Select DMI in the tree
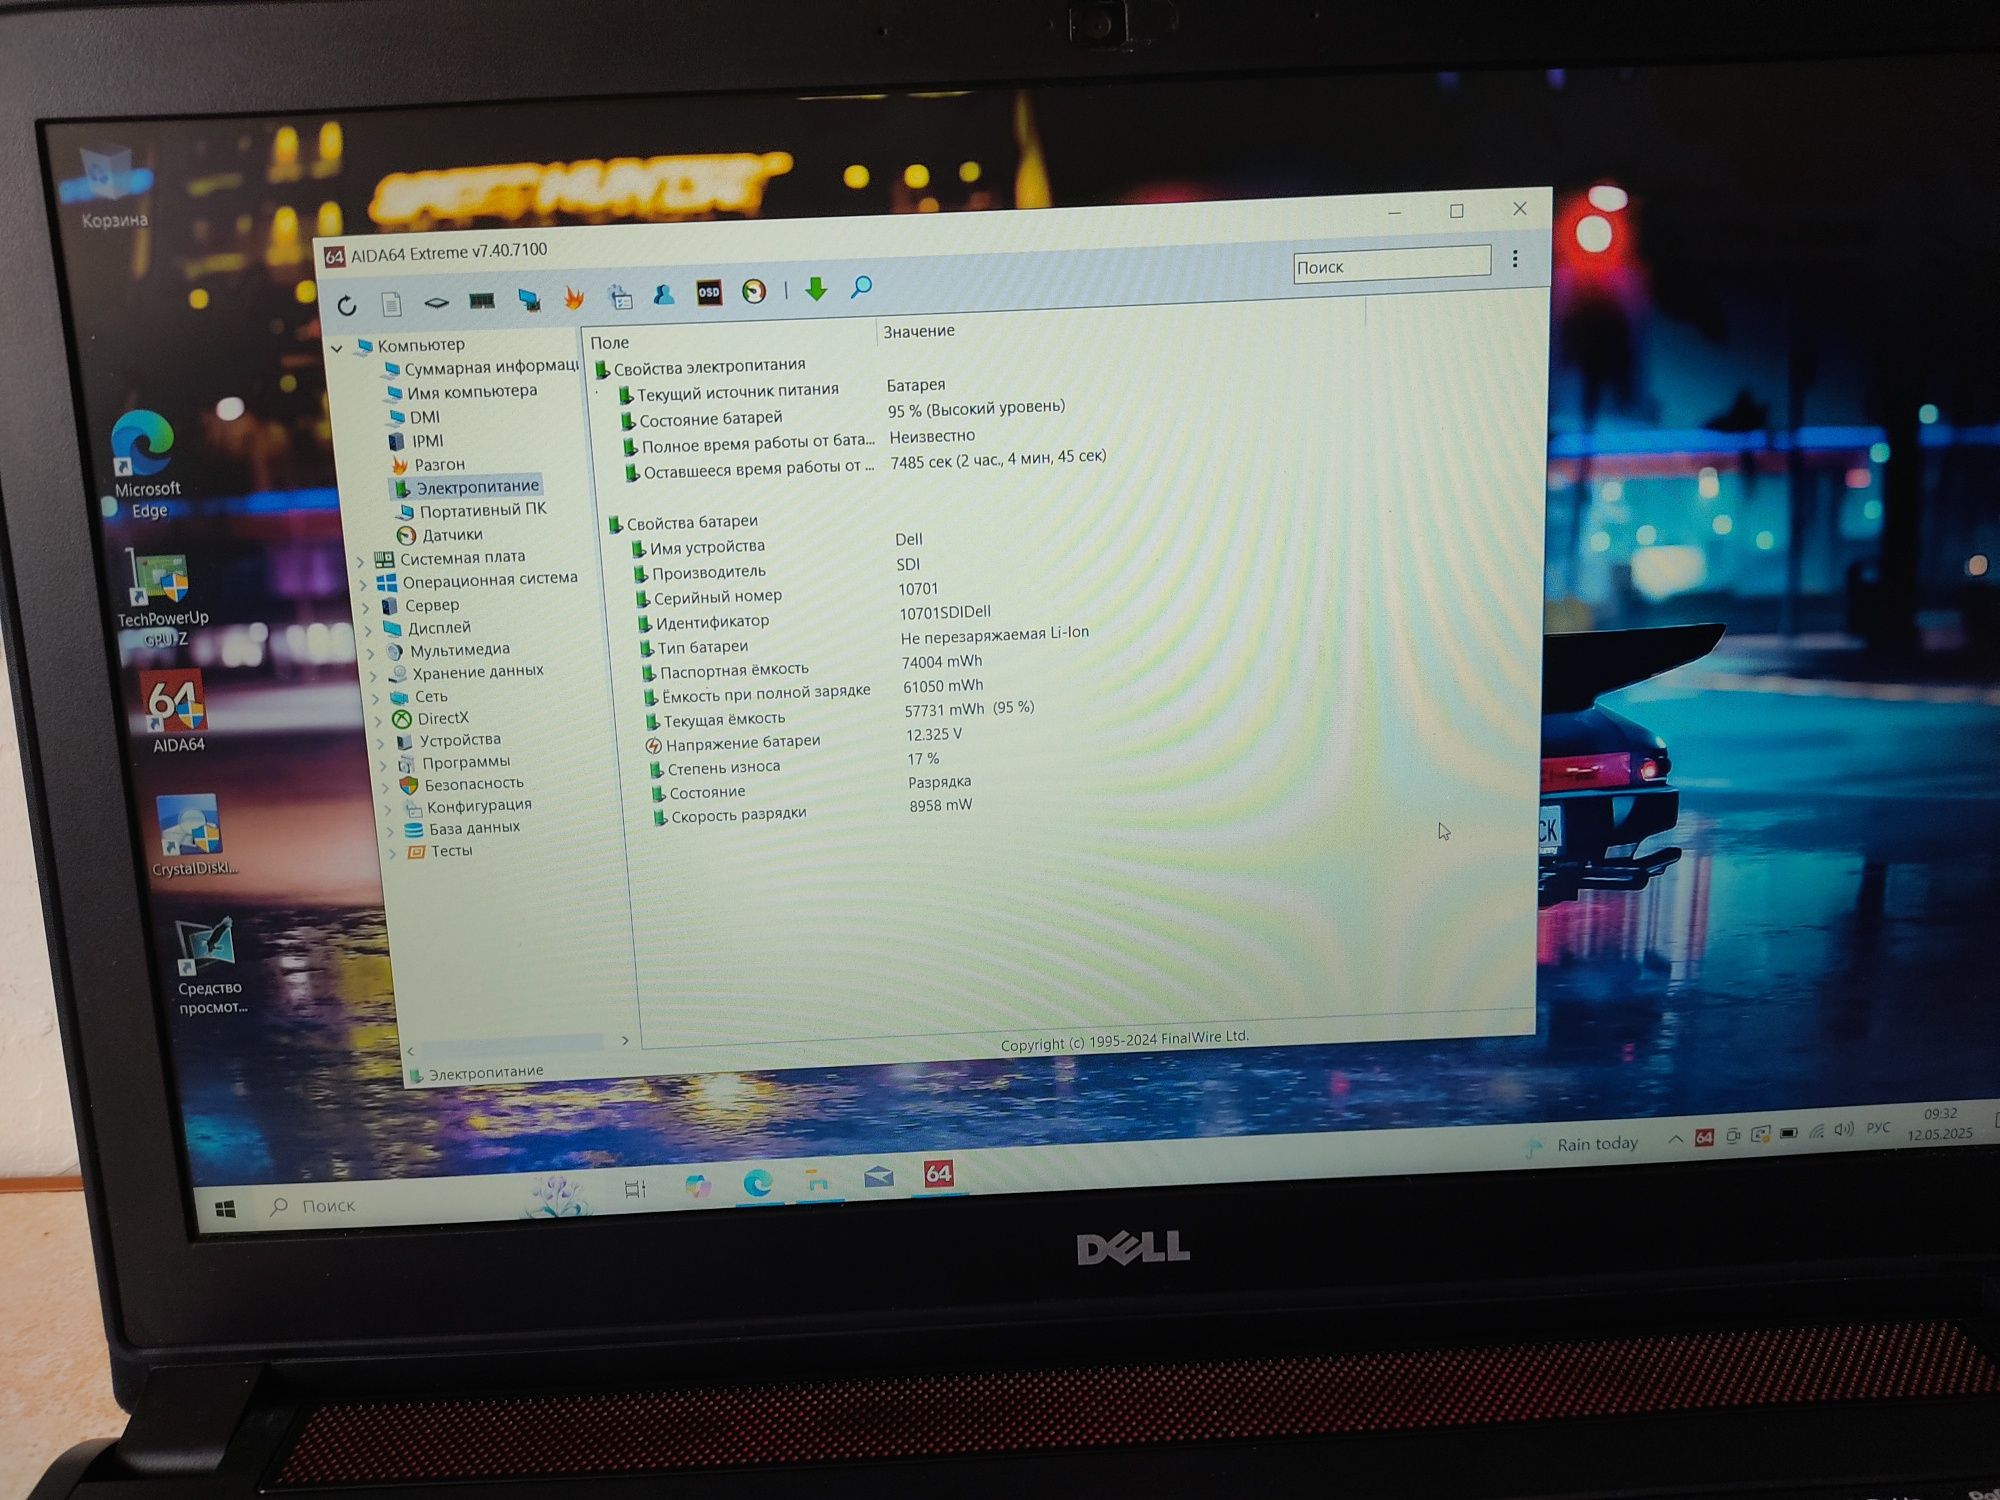 coord(414,417)
